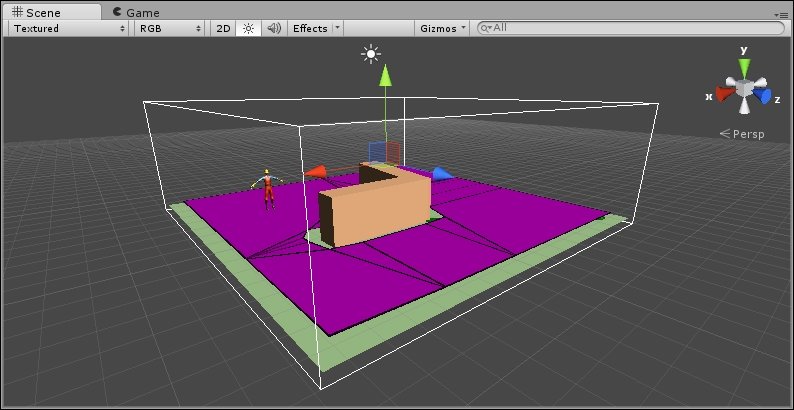Toggle scene lighting sun button

click(249, 28)
